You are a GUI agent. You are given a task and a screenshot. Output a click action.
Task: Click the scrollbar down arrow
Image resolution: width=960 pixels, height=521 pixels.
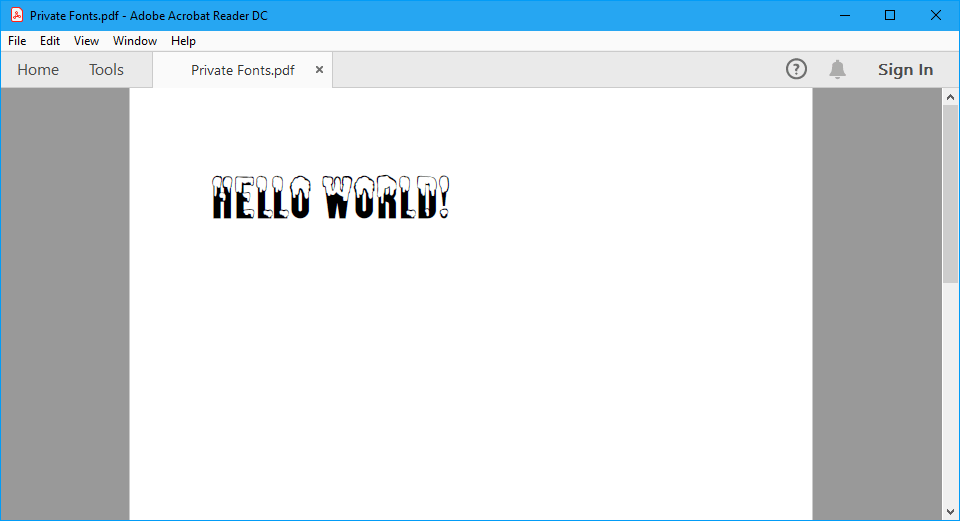[950, 511]
